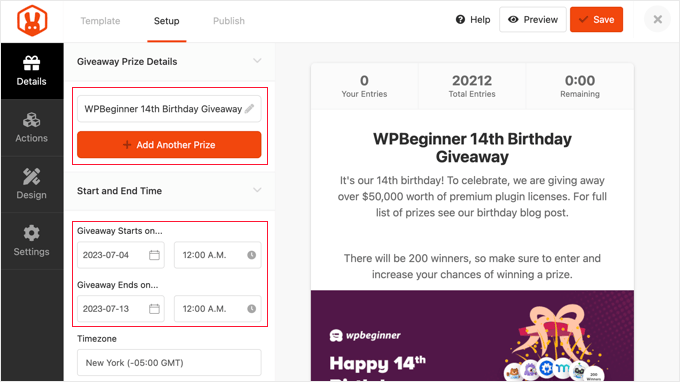The width and height of the screenshot is (680, 382).
Task: Click the giveaway start time field
Action: [218, 255]
